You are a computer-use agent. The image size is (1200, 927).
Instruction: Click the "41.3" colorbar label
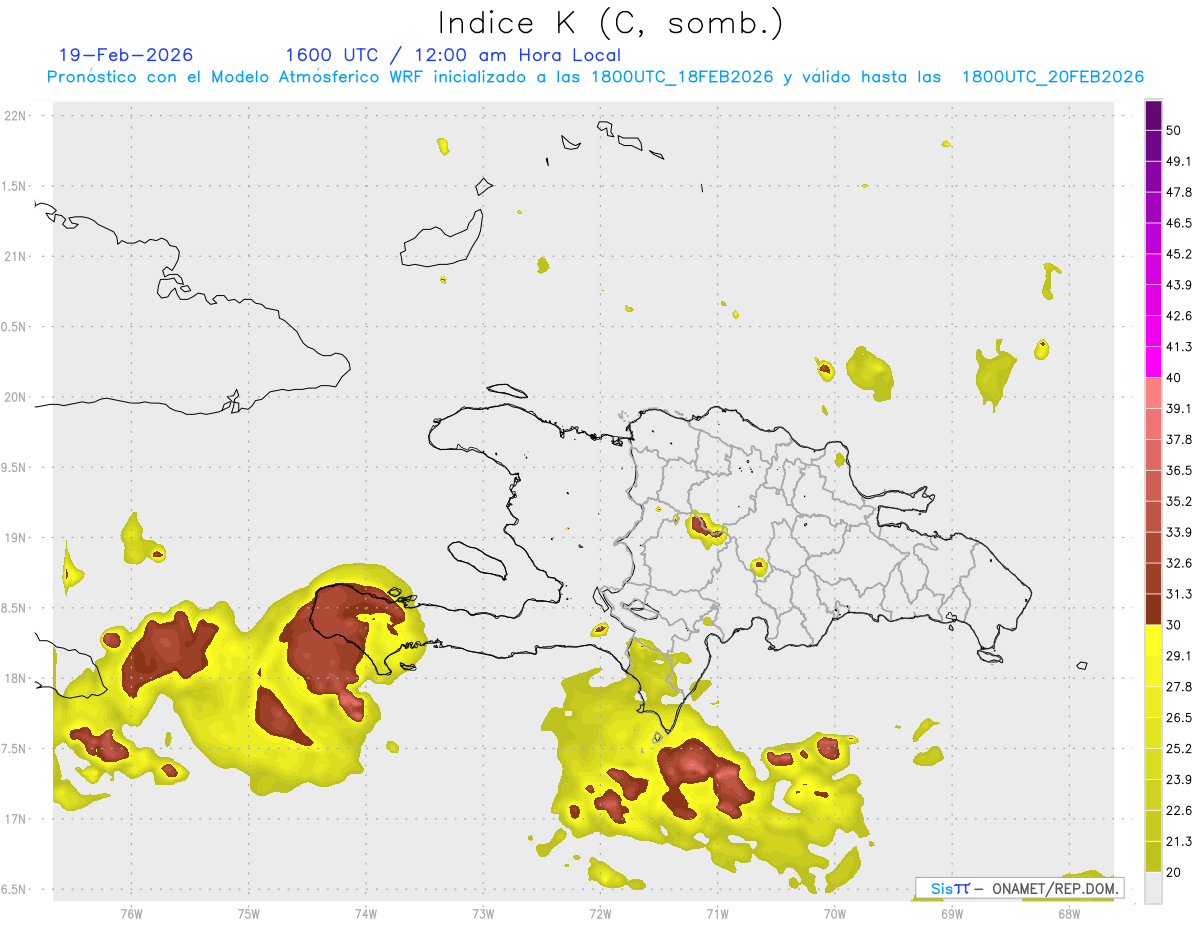(1179, 347)
